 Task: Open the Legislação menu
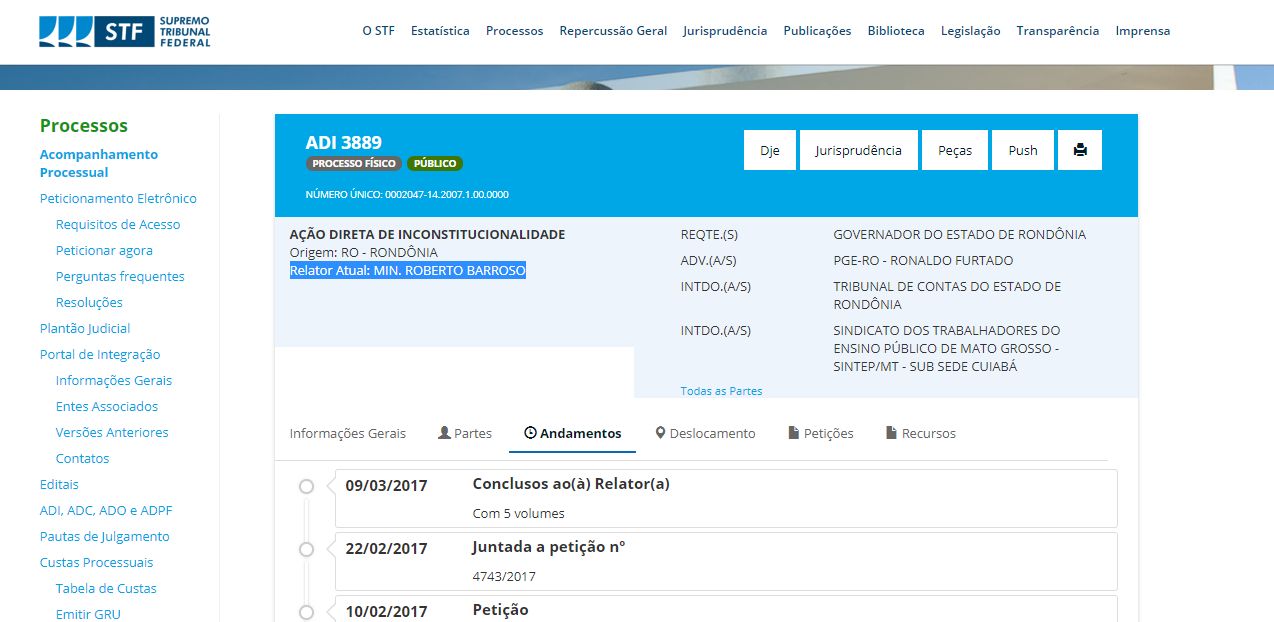(970, 31)
